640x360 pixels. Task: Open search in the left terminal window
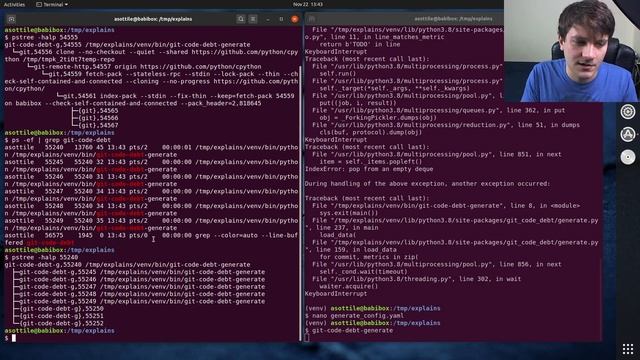pyautogui.click(x=241, y=19)
